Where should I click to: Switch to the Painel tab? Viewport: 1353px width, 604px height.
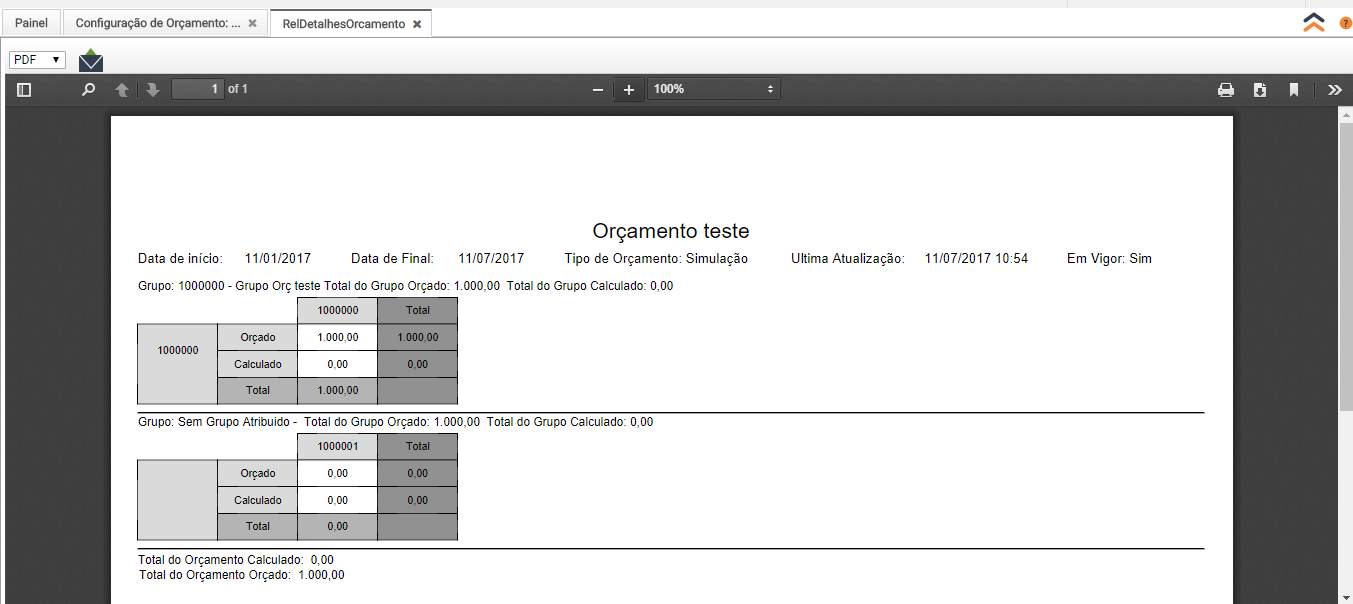tap(31, 23)
